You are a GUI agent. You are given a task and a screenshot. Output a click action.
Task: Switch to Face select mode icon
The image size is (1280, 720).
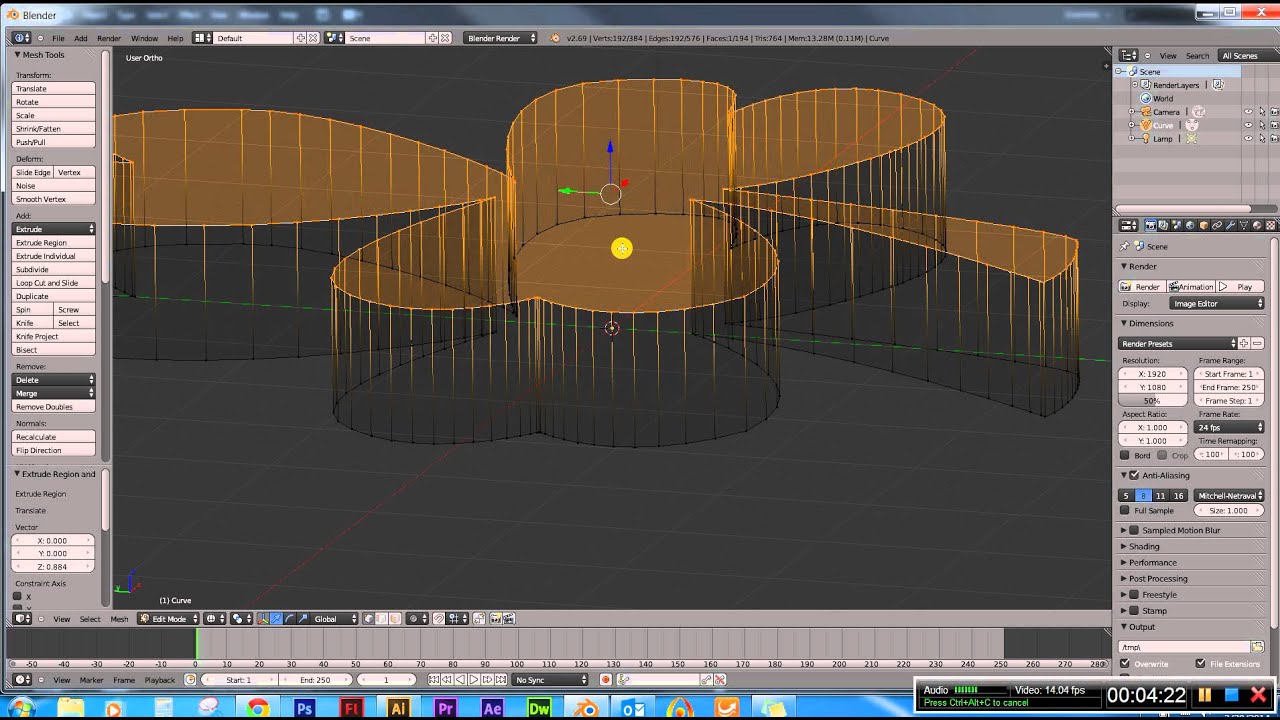[395, 619]
